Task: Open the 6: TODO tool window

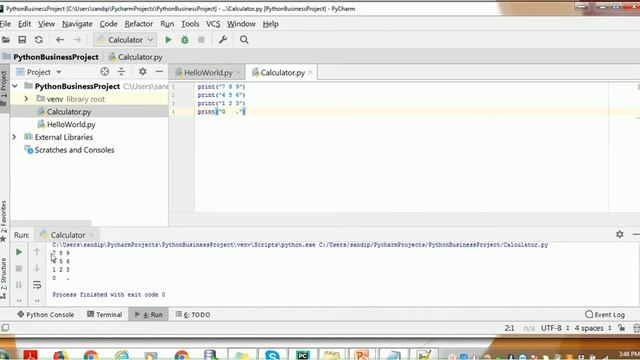Action: coord(193,314)
